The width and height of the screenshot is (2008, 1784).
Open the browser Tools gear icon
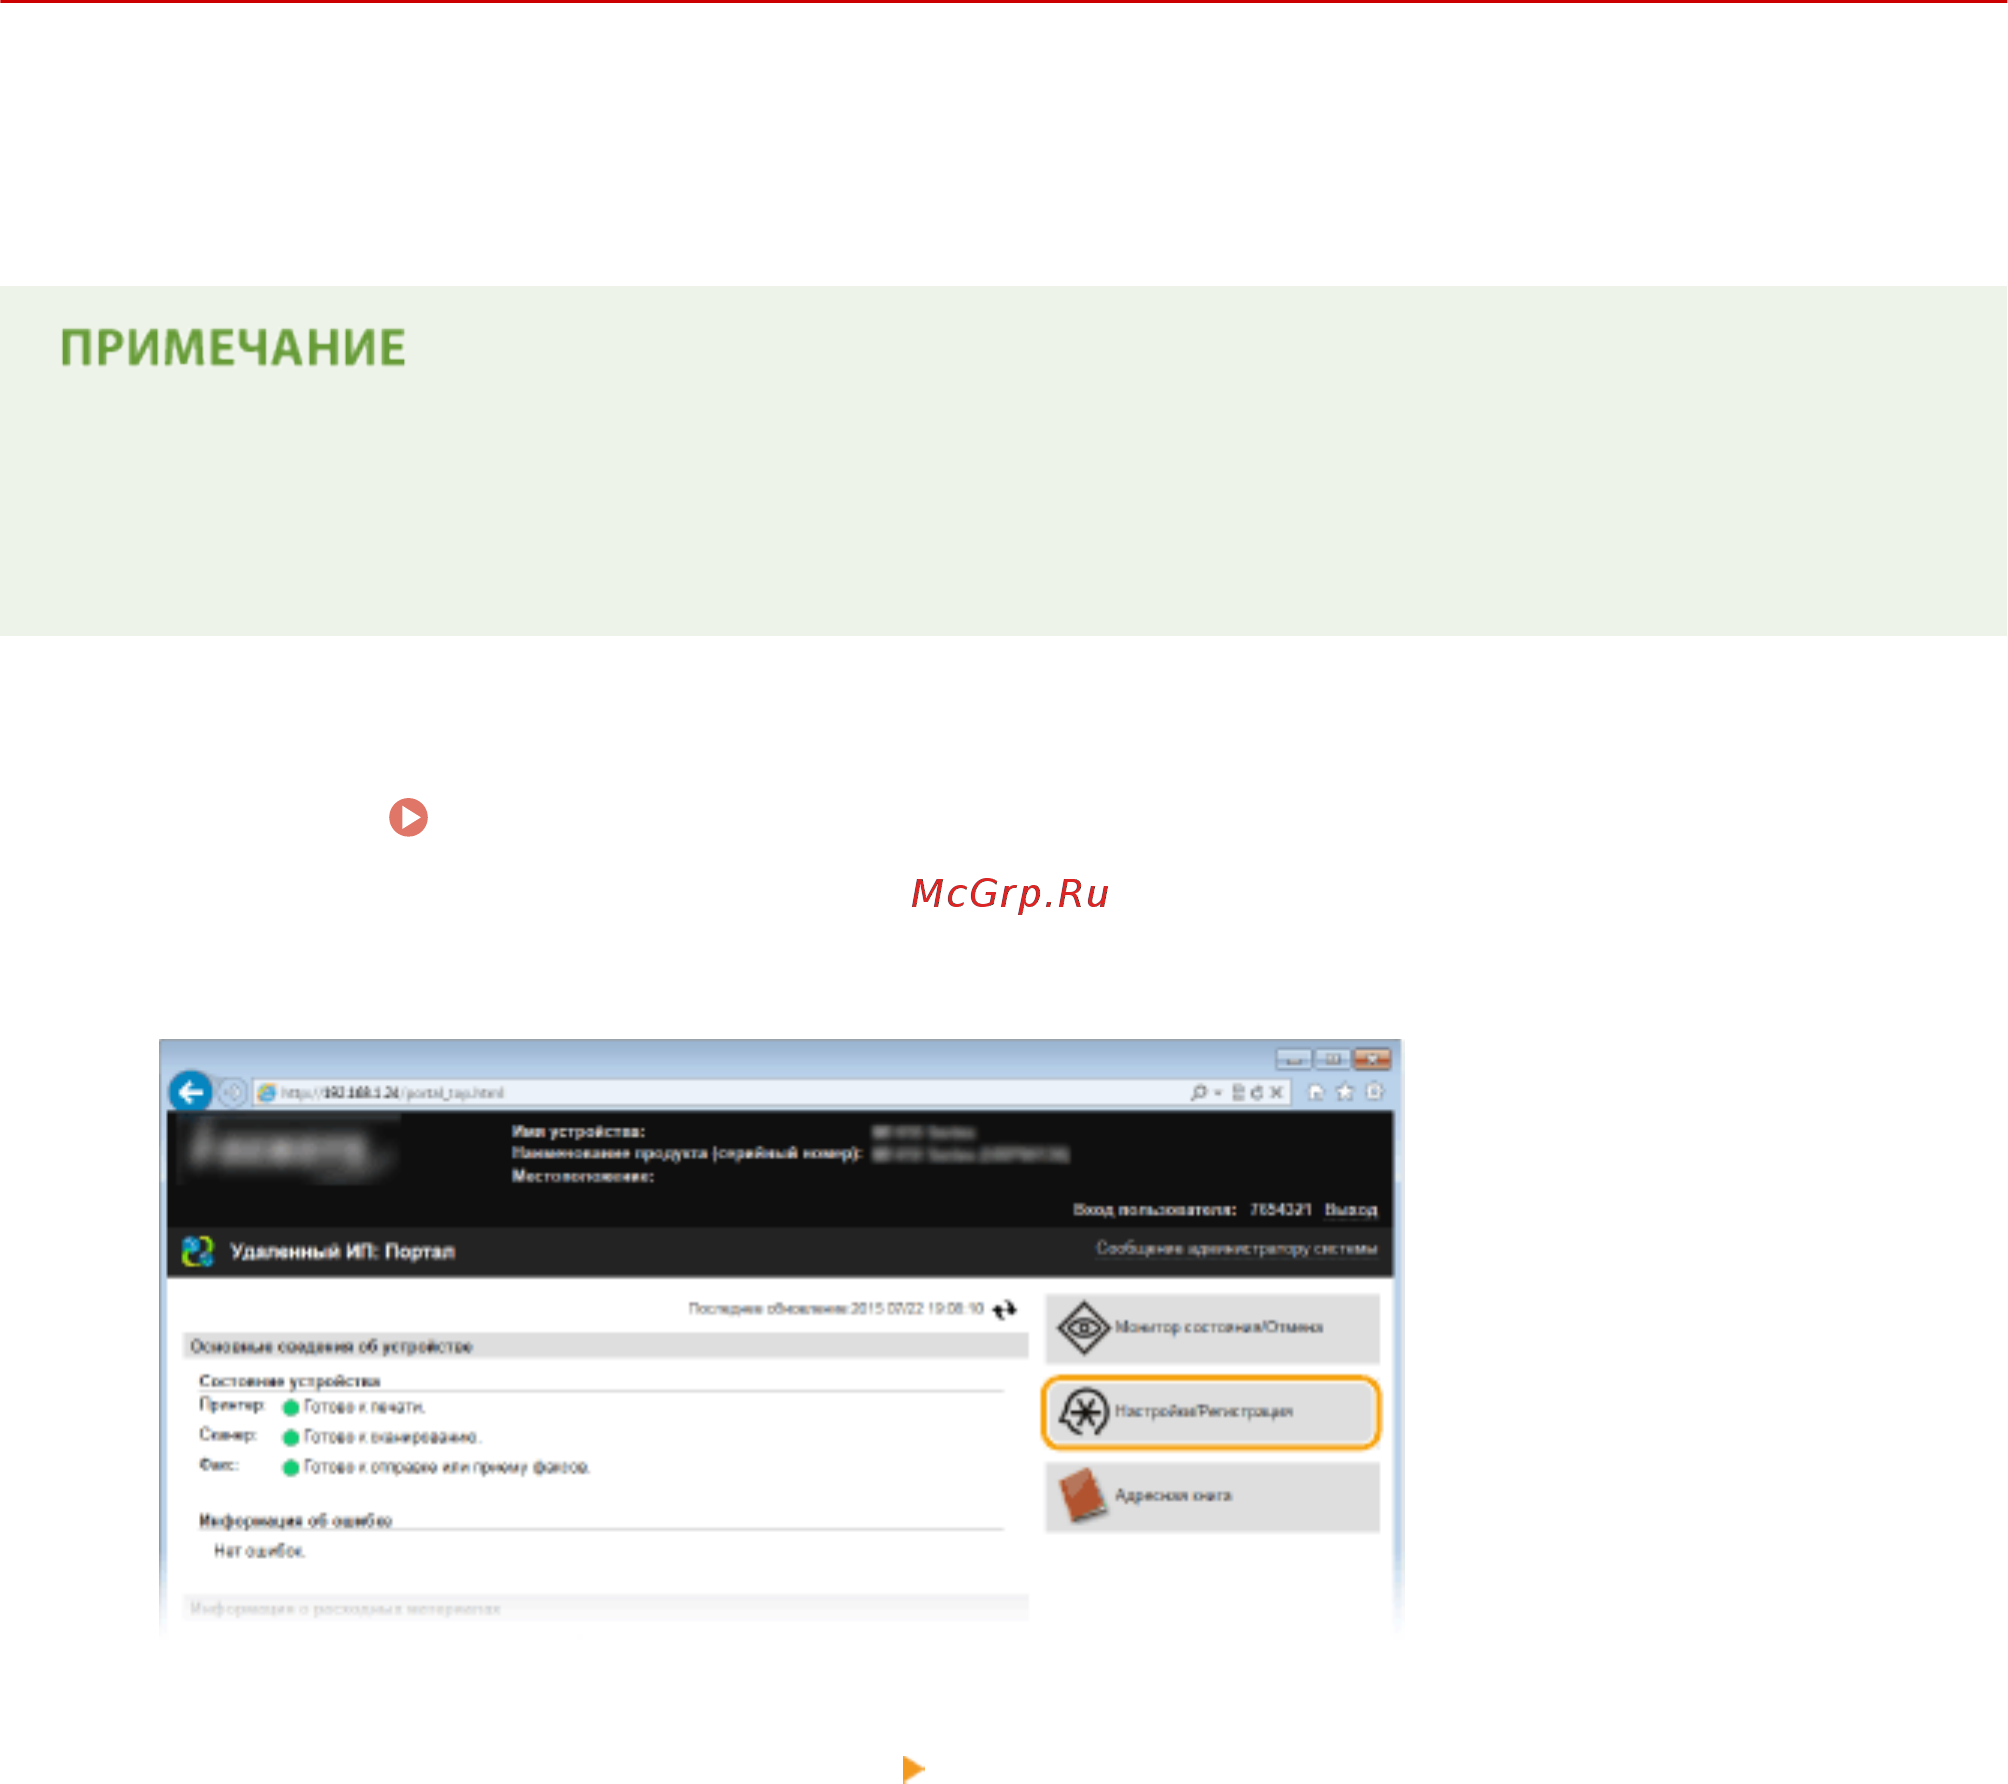coord(1375,1092)
